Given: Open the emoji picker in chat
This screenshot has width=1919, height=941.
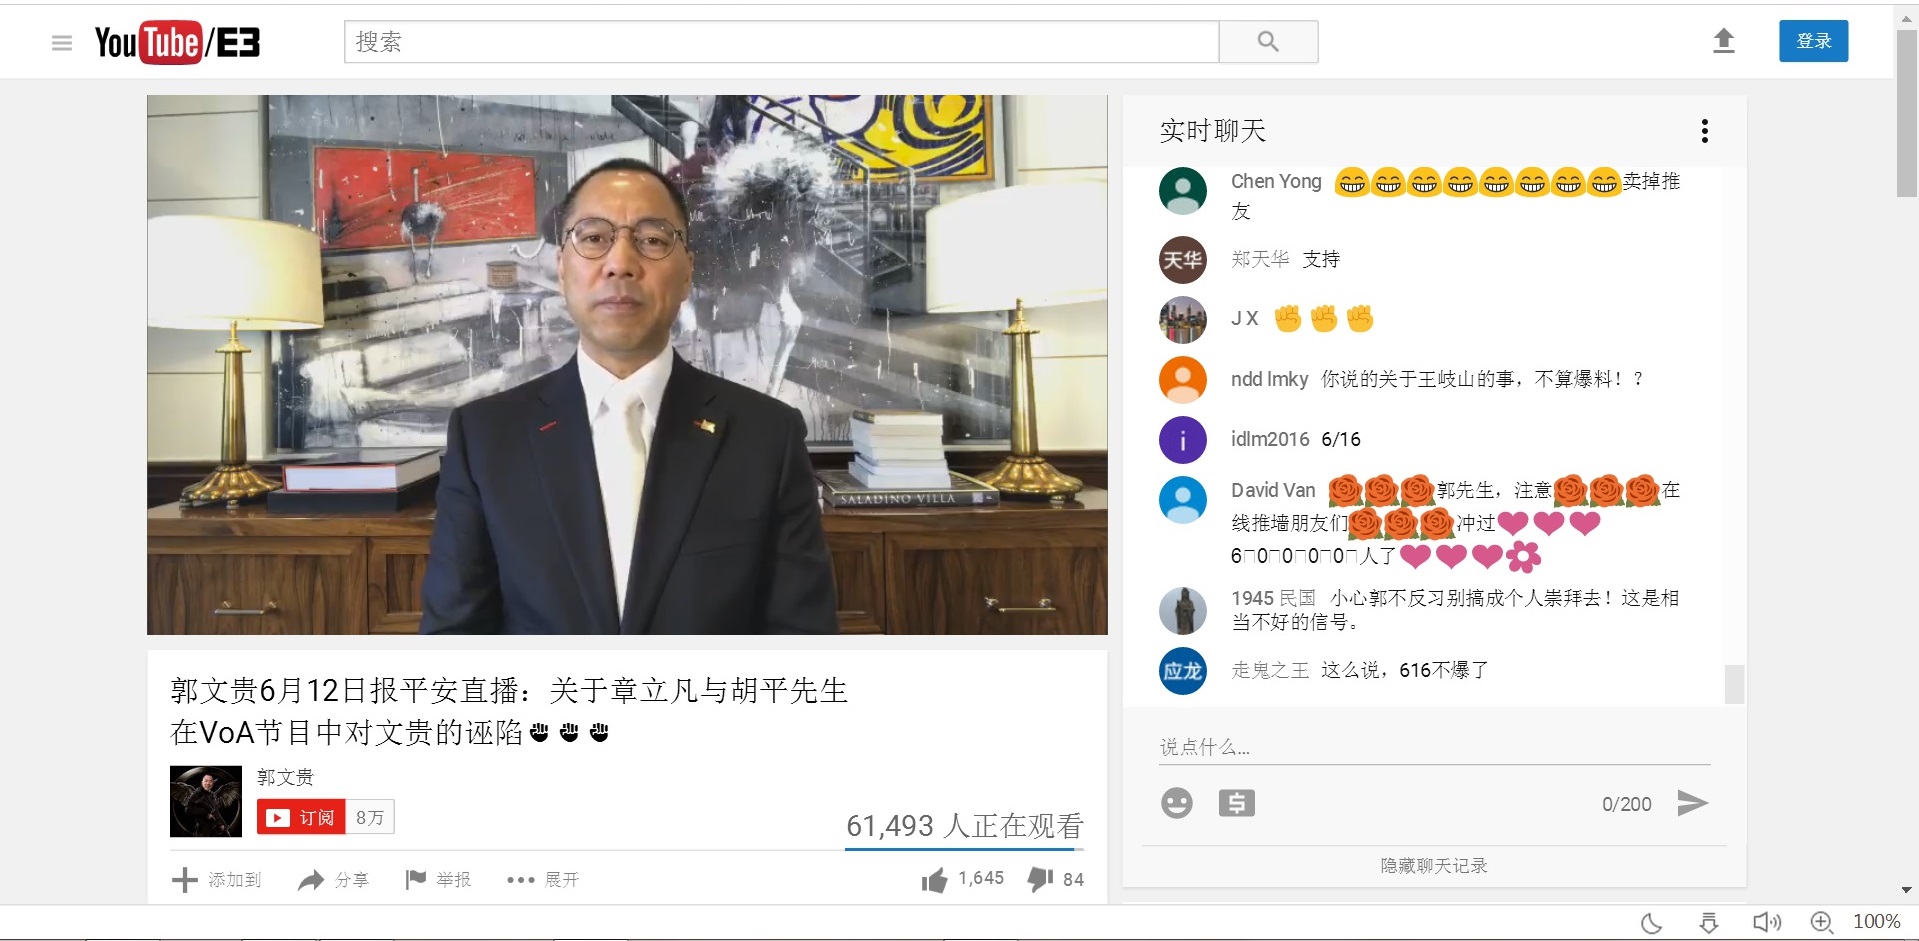Looking at the screenshot, I should 1177,803.
